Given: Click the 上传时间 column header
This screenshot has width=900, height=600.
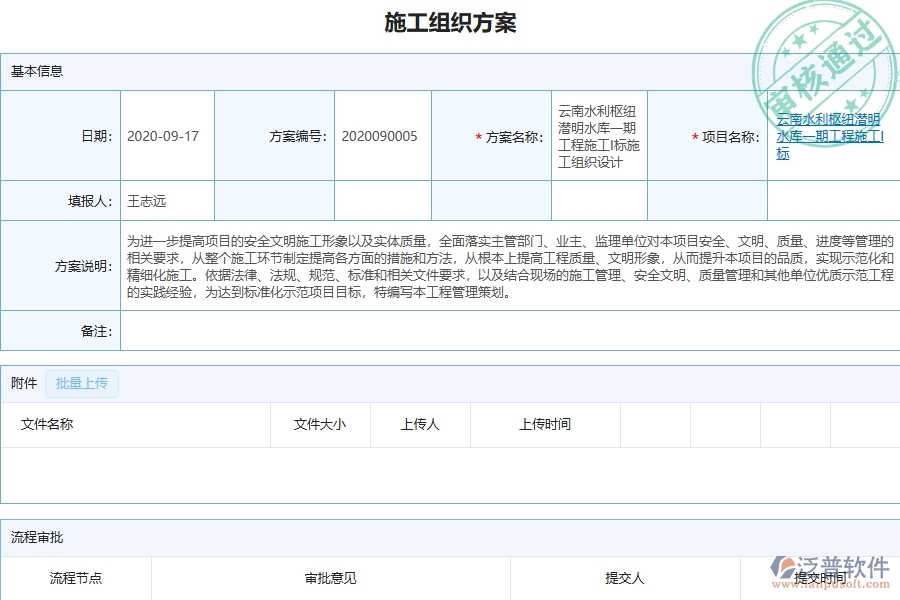Looking at the screenshot, I should [x=545, y=424].
